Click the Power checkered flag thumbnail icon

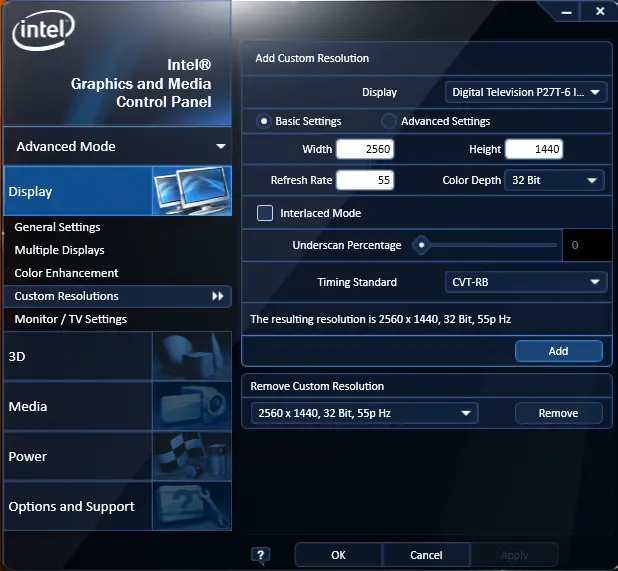click(192, 456)
